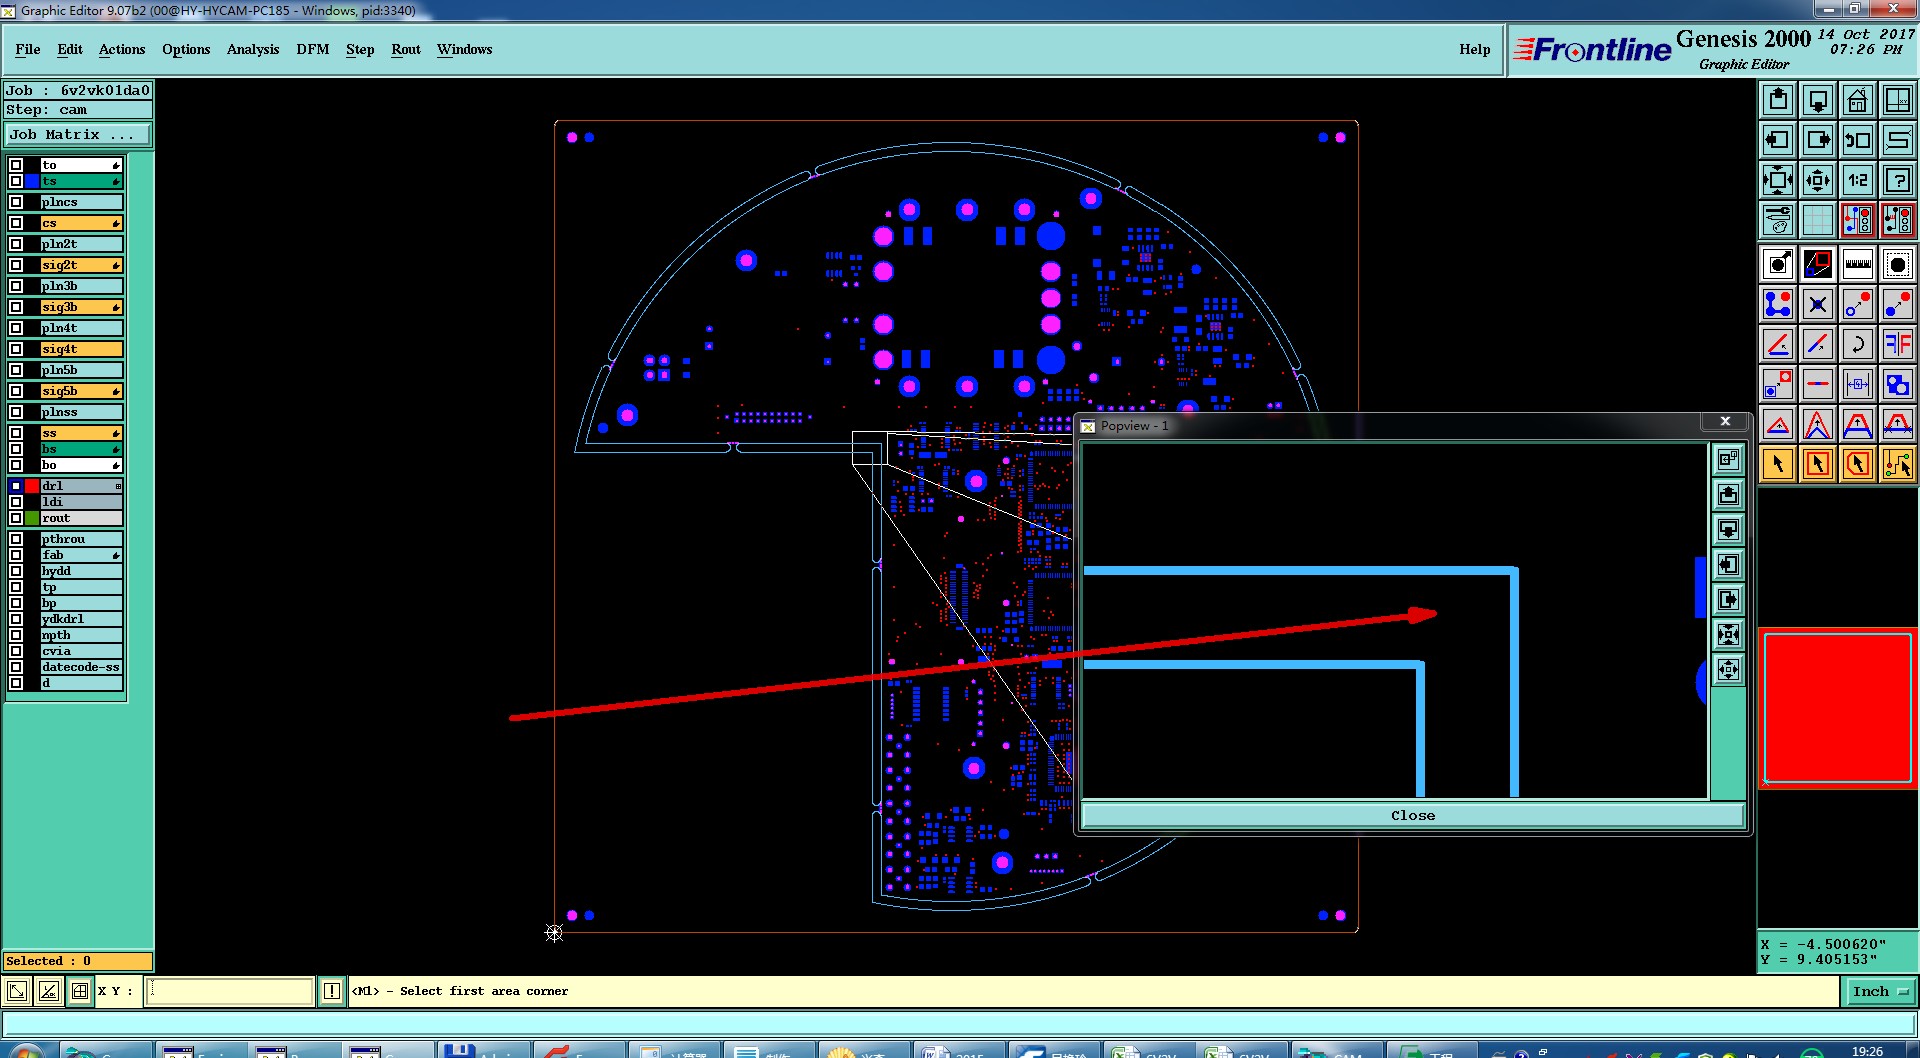This screenshot has width=1920, height=1058.
Task: Click the previous view undo-zoom icon
Action: pos(1858,140)
